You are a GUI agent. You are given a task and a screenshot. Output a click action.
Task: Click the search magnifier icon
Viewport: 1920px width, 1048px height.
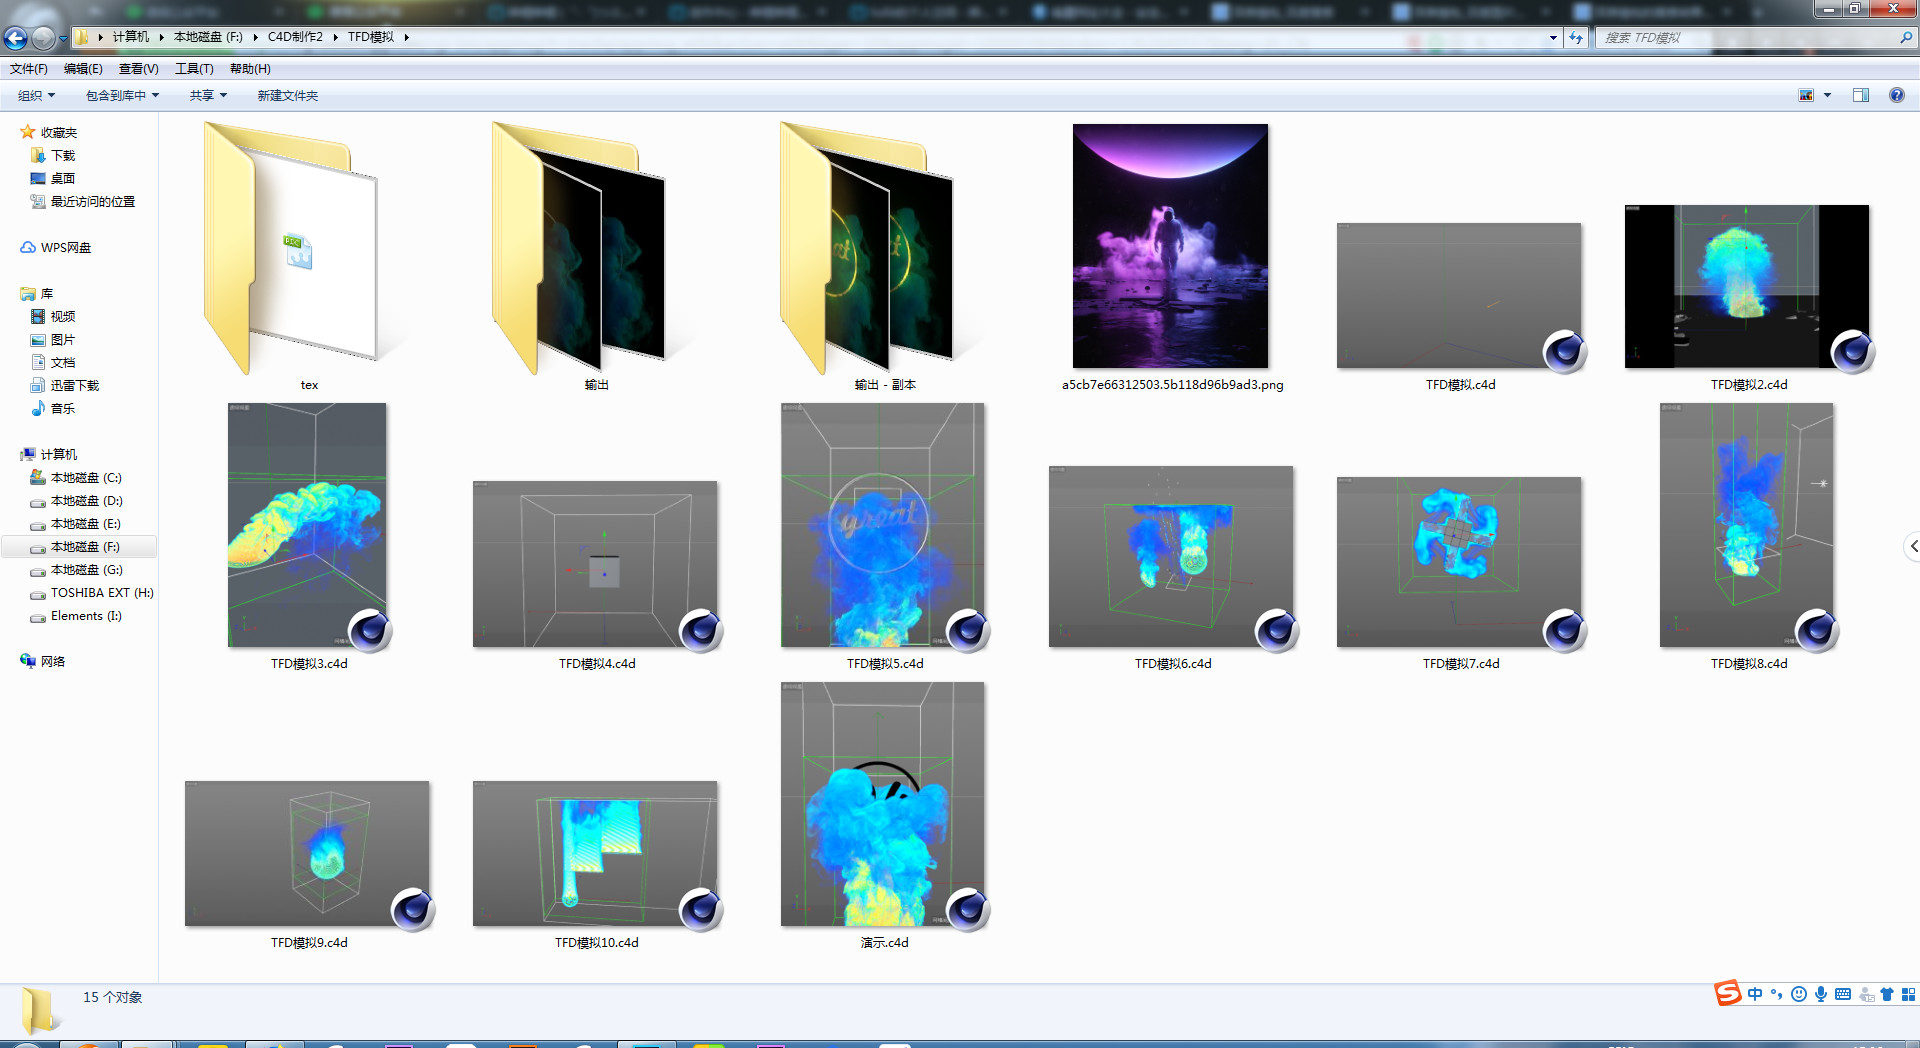point(1906,37)
